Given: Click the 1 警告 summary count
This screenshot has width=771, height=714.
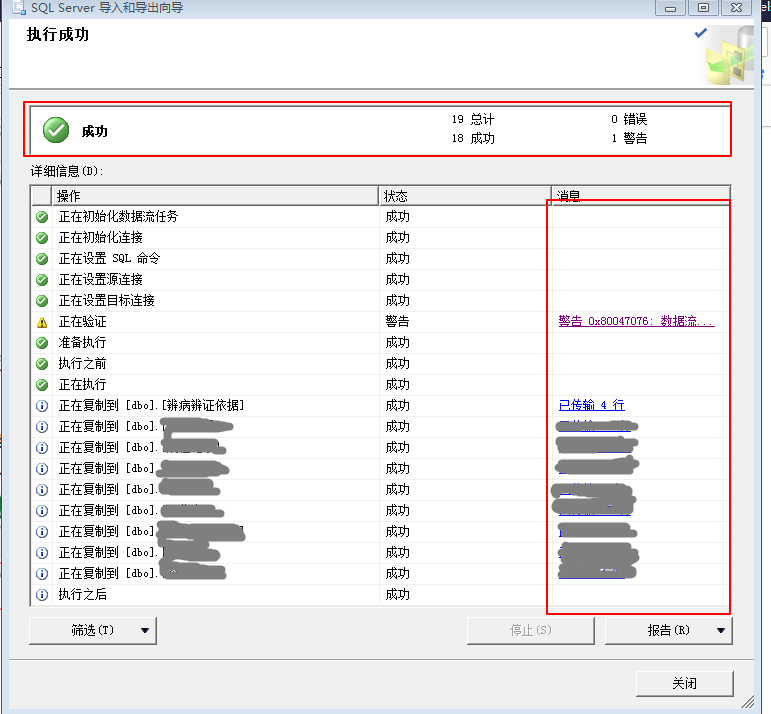Looking at the screenshot, I should click(x=629, y=139).
